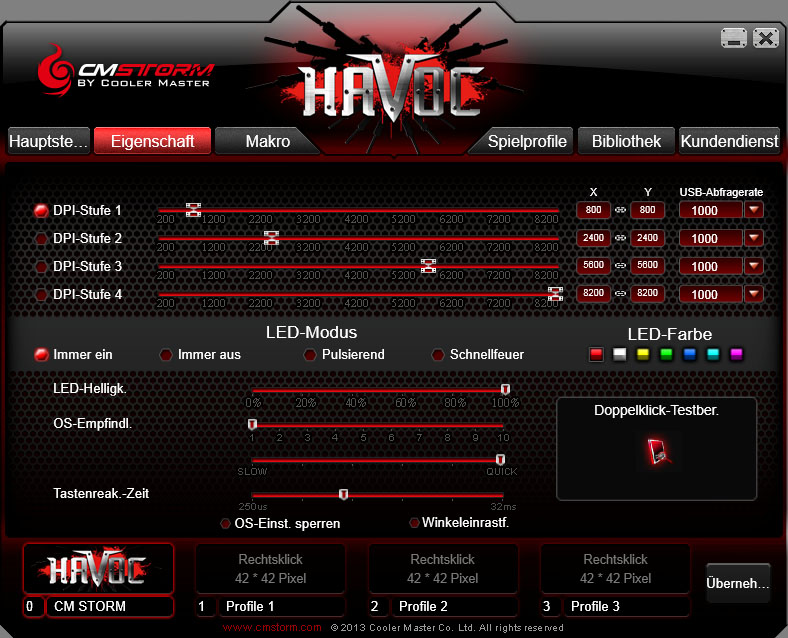Click the X/Y link icon for DPI-Stufe 4
Viewport: 788px width, 638px height.
[x=621, y=293]
